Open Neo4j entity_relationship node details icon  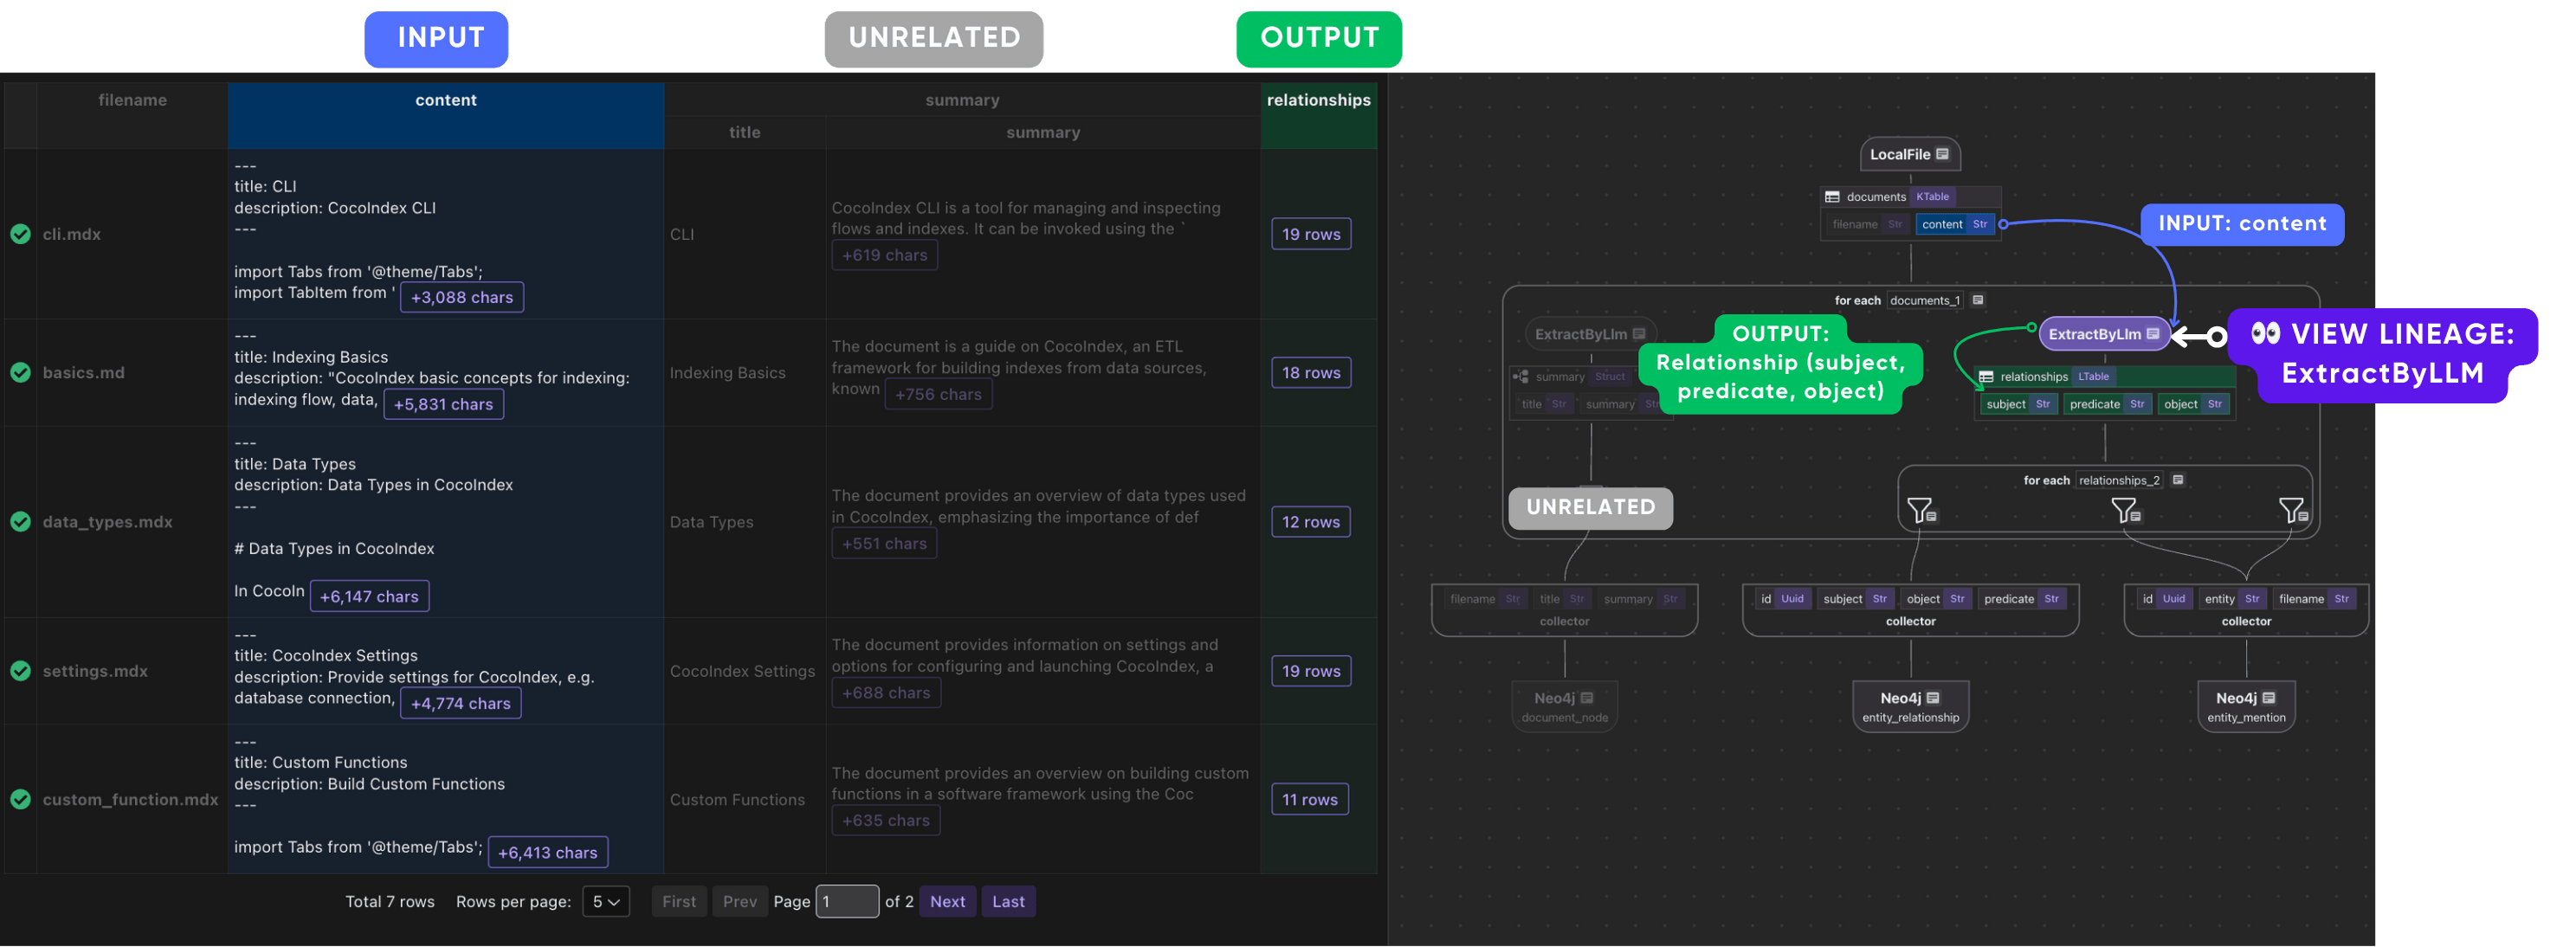coord(1933,698)
